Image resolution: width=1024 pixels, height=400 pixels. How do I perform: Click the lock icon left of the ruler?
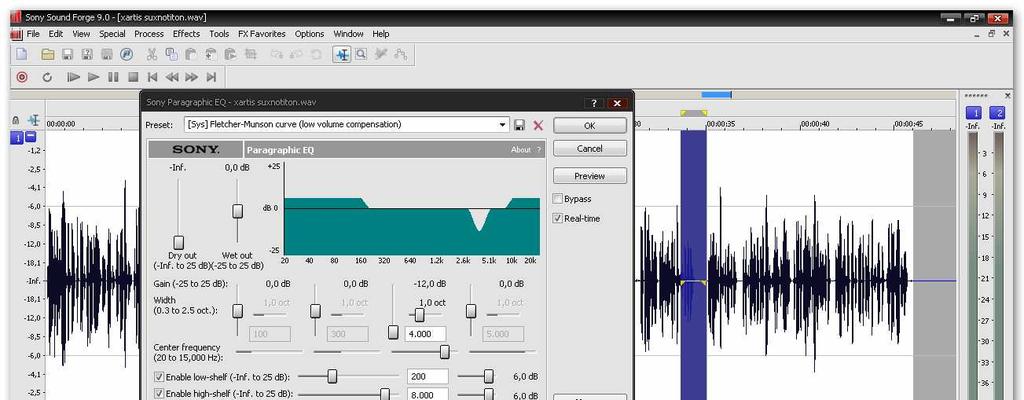pos(16,121)
